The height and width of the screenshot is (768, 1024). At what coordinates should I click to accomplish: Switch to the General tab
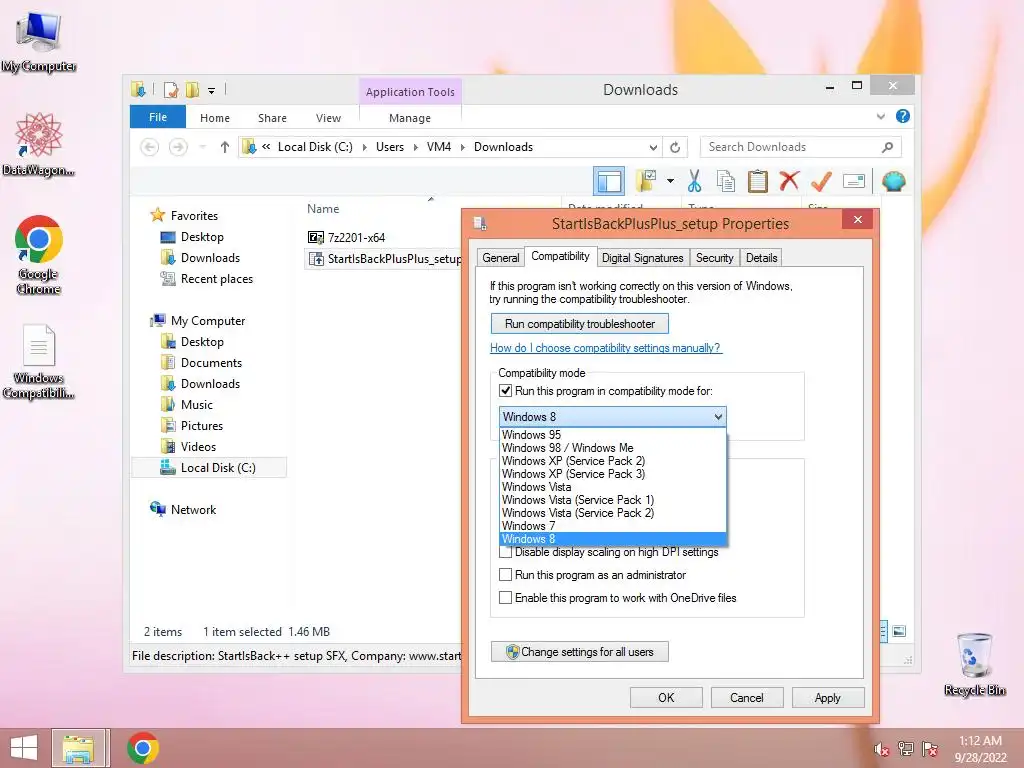(501, 258)
